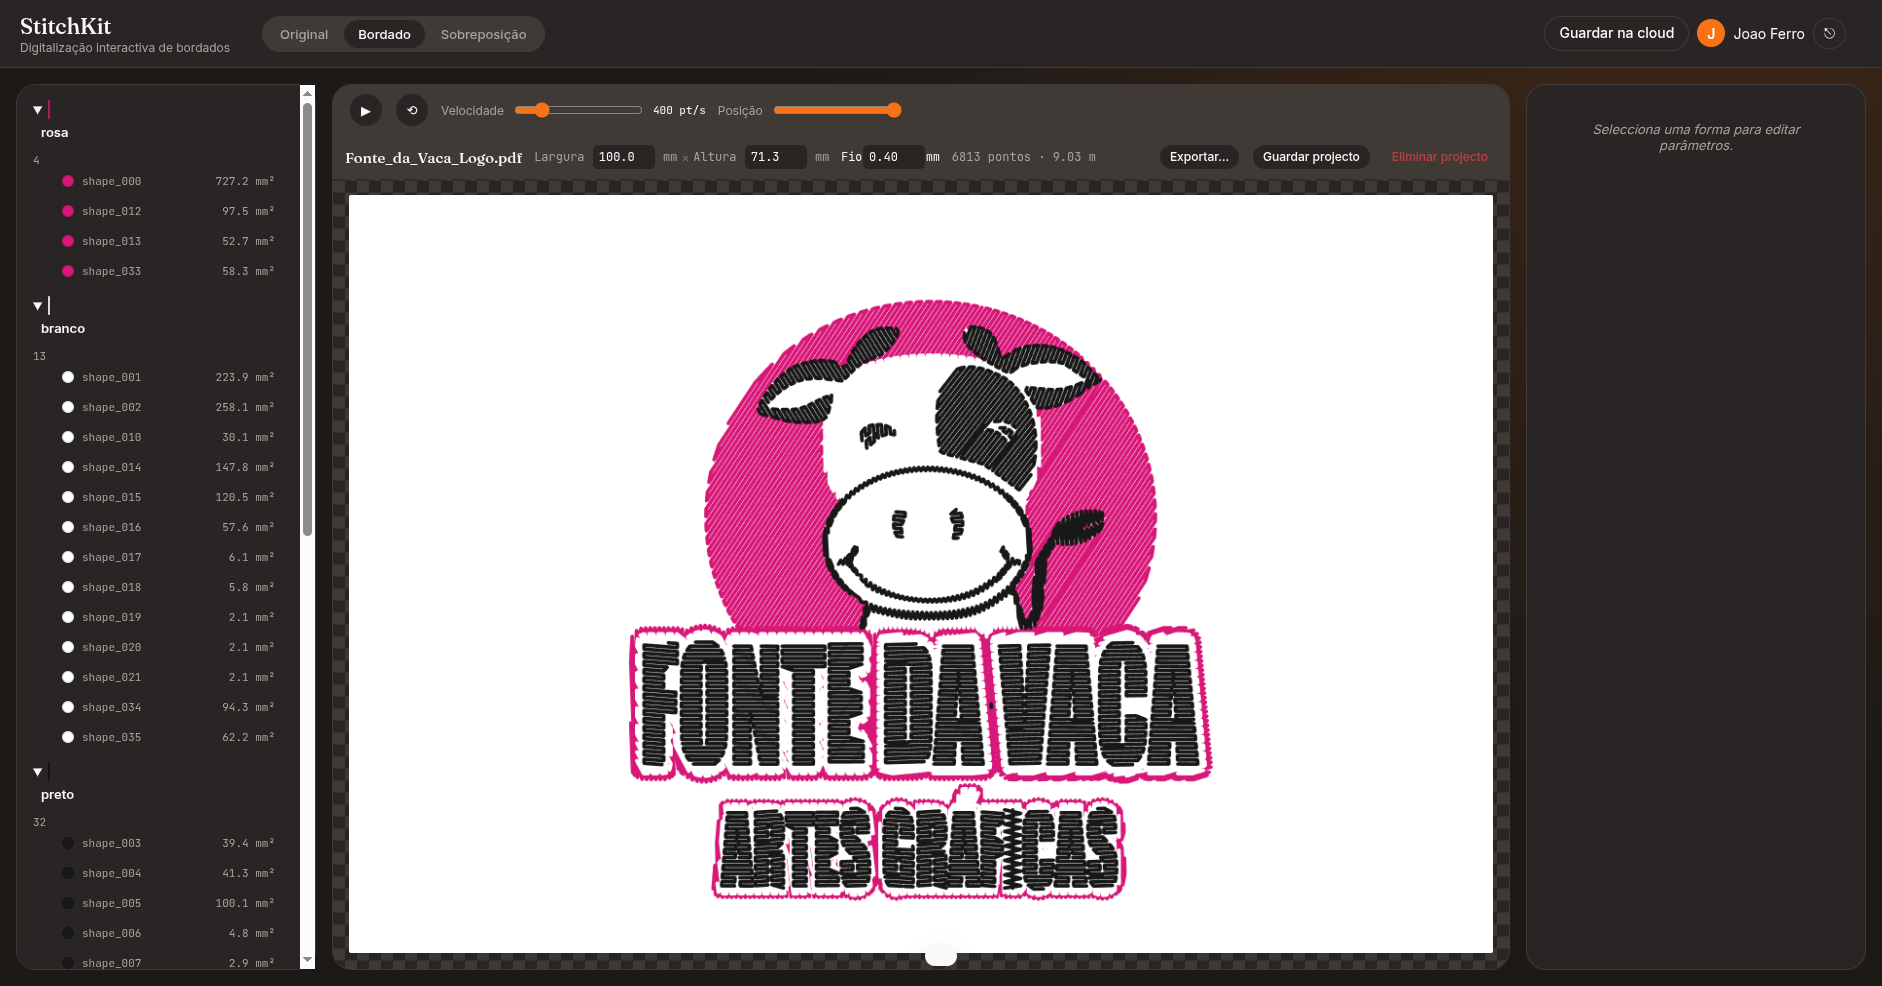The image size is (1882, 986).
Task: Select the pink dot of shape_013
Action: [x=68, y=241]
